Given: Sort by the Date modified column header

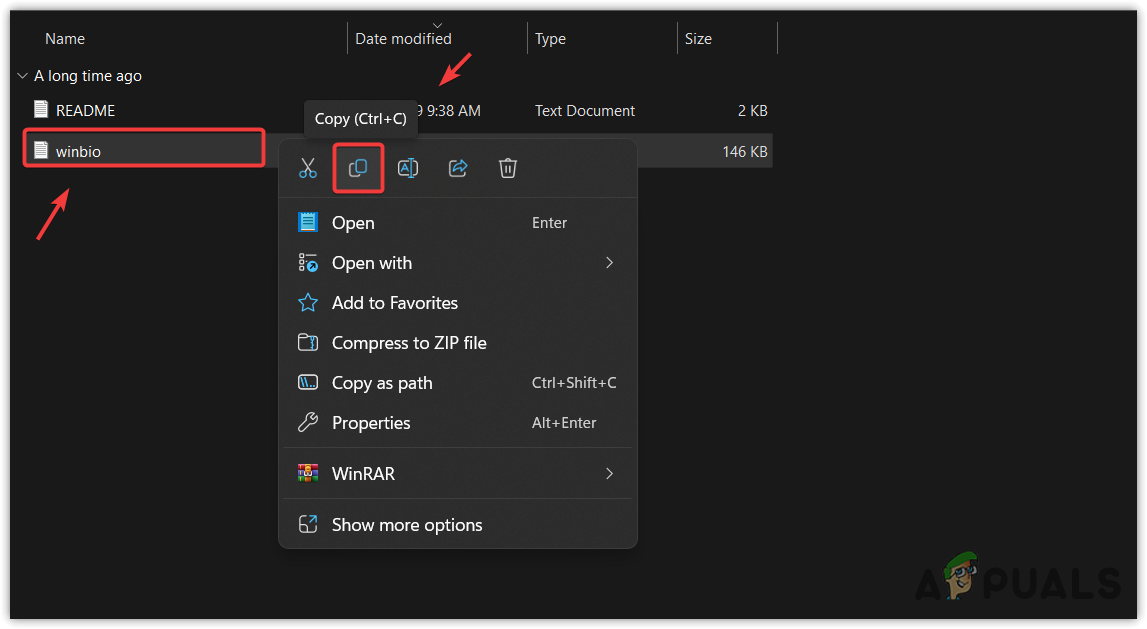Looking at the screenshot, I should point(403,39).
